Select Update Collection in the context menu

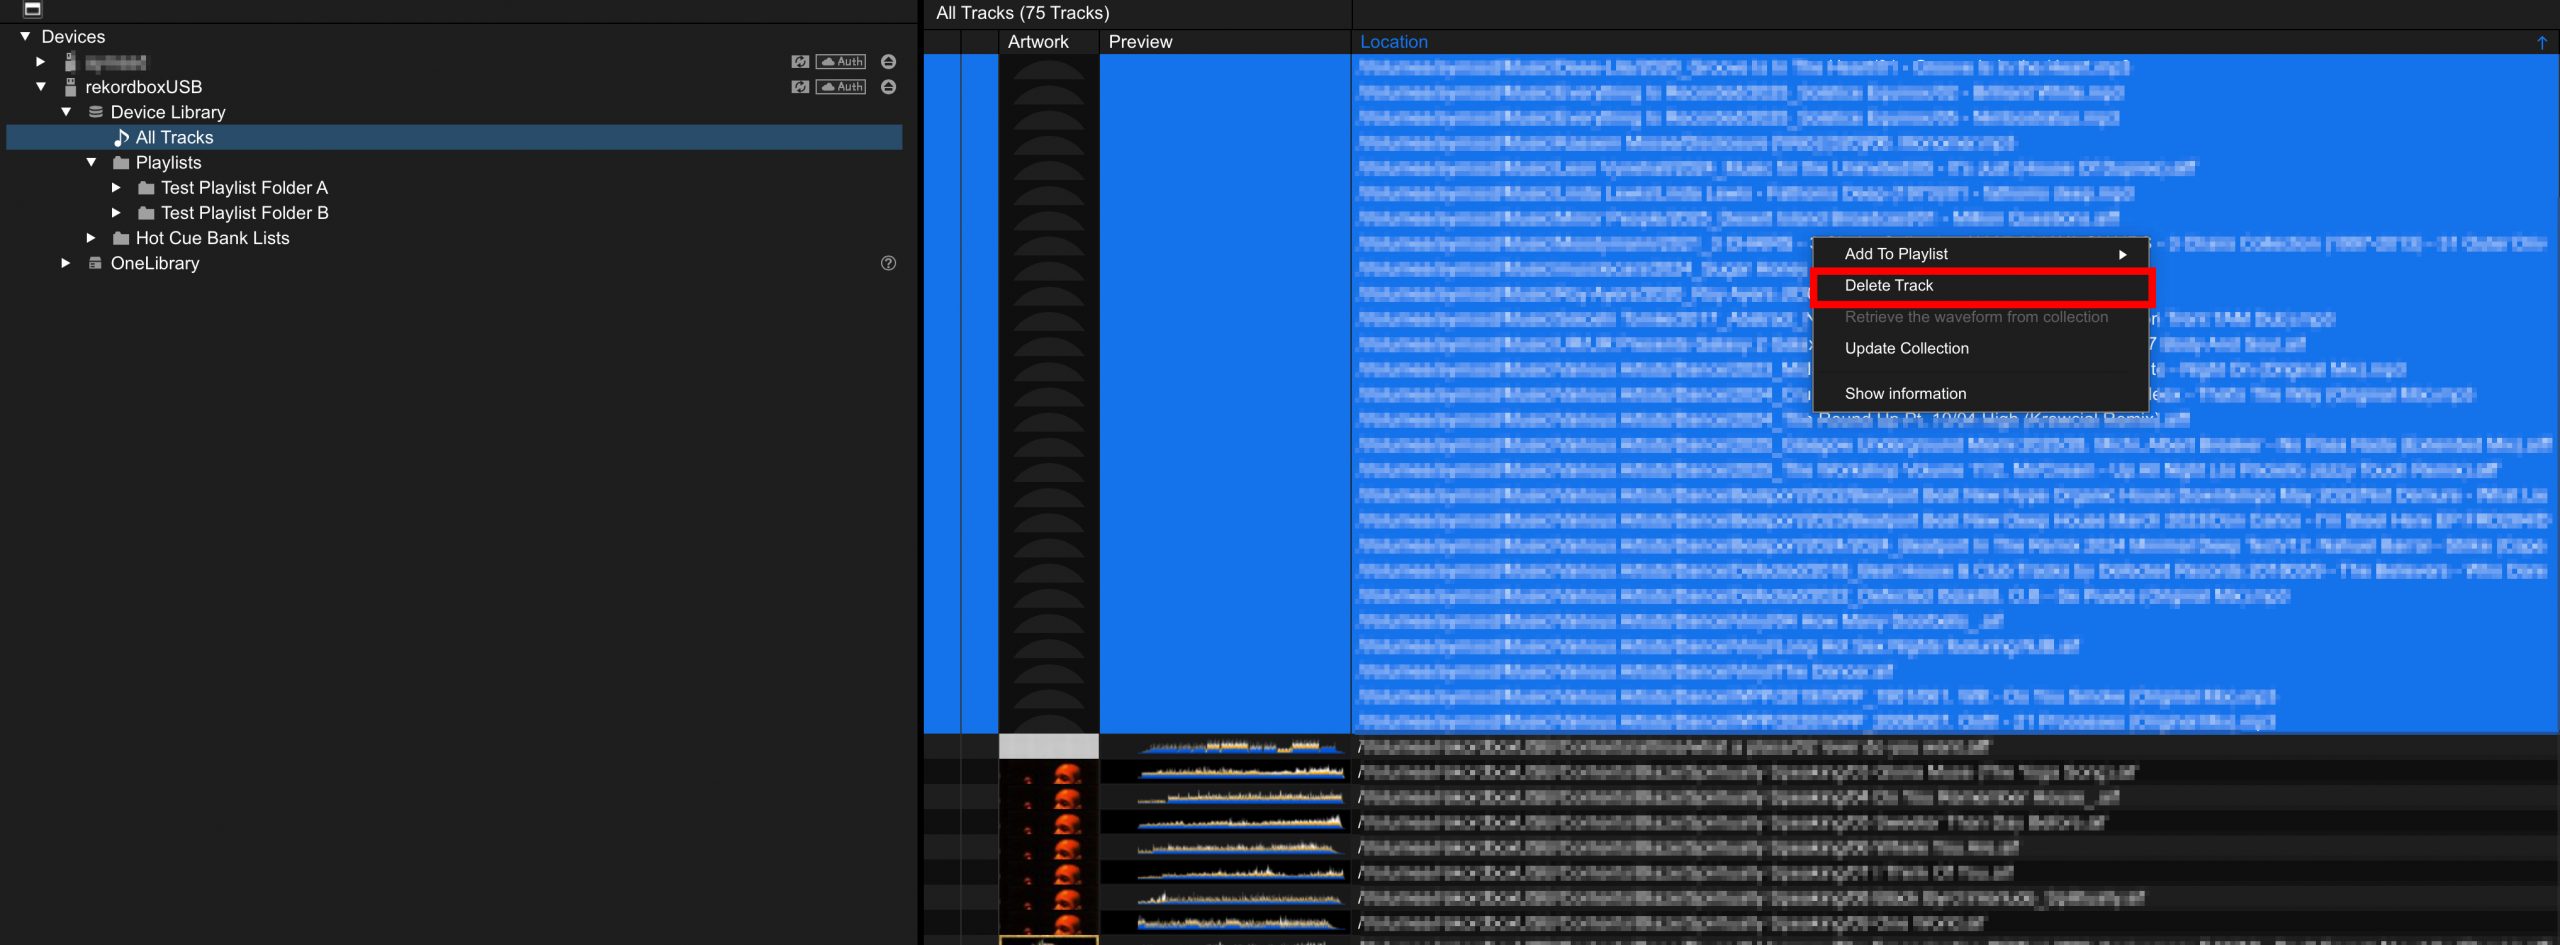[1906, 348]
